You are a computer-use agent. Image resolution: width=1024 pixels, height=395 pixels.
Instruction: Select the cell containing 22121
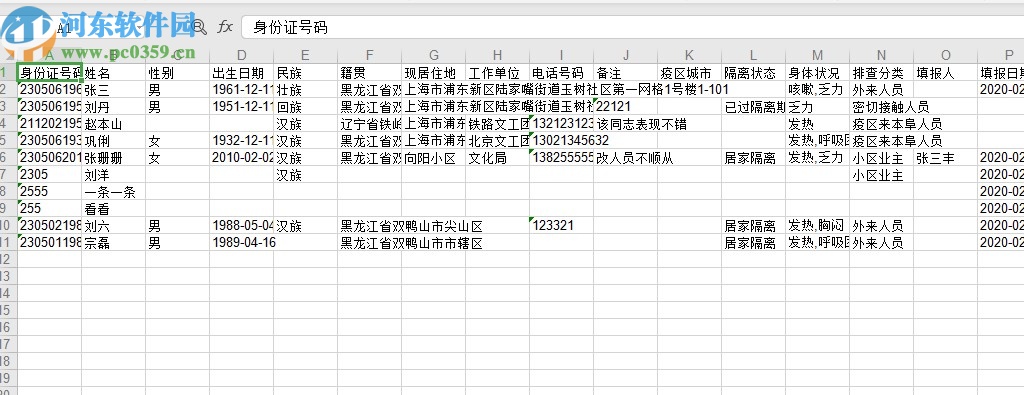point(626,106)
